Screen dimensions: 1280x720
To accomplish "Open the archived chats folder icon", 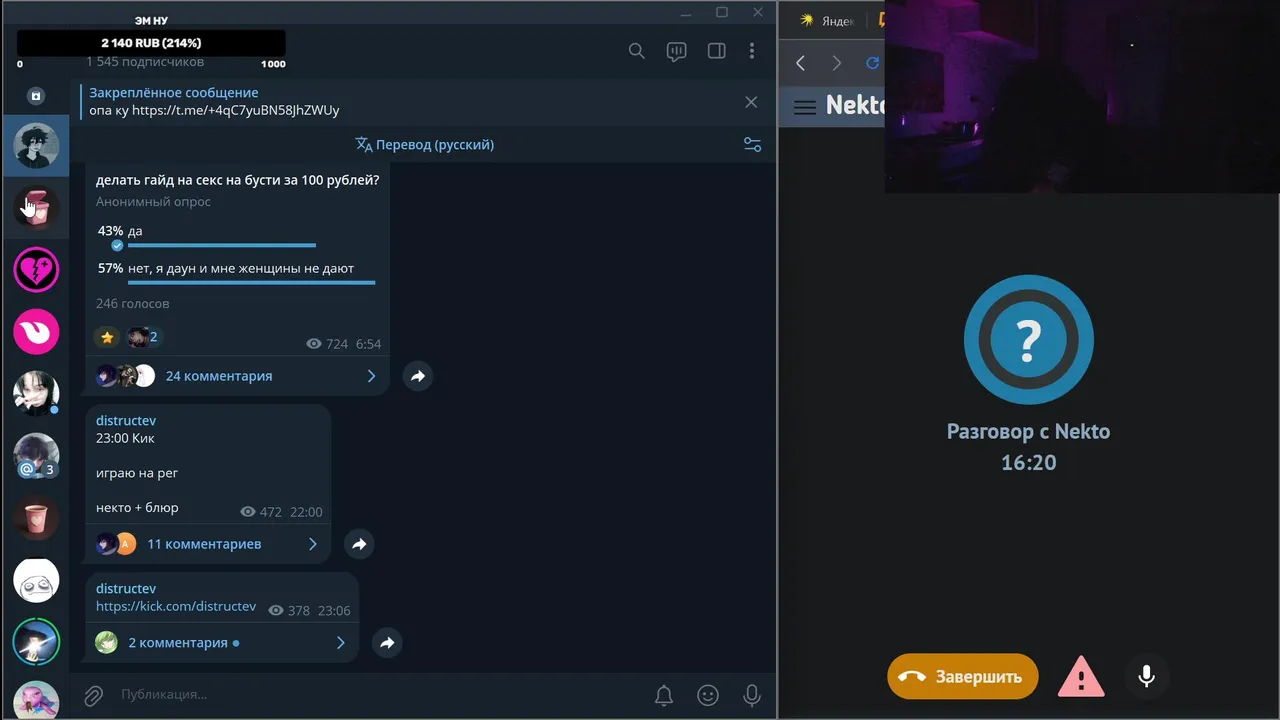I will (x=36, y=96).
